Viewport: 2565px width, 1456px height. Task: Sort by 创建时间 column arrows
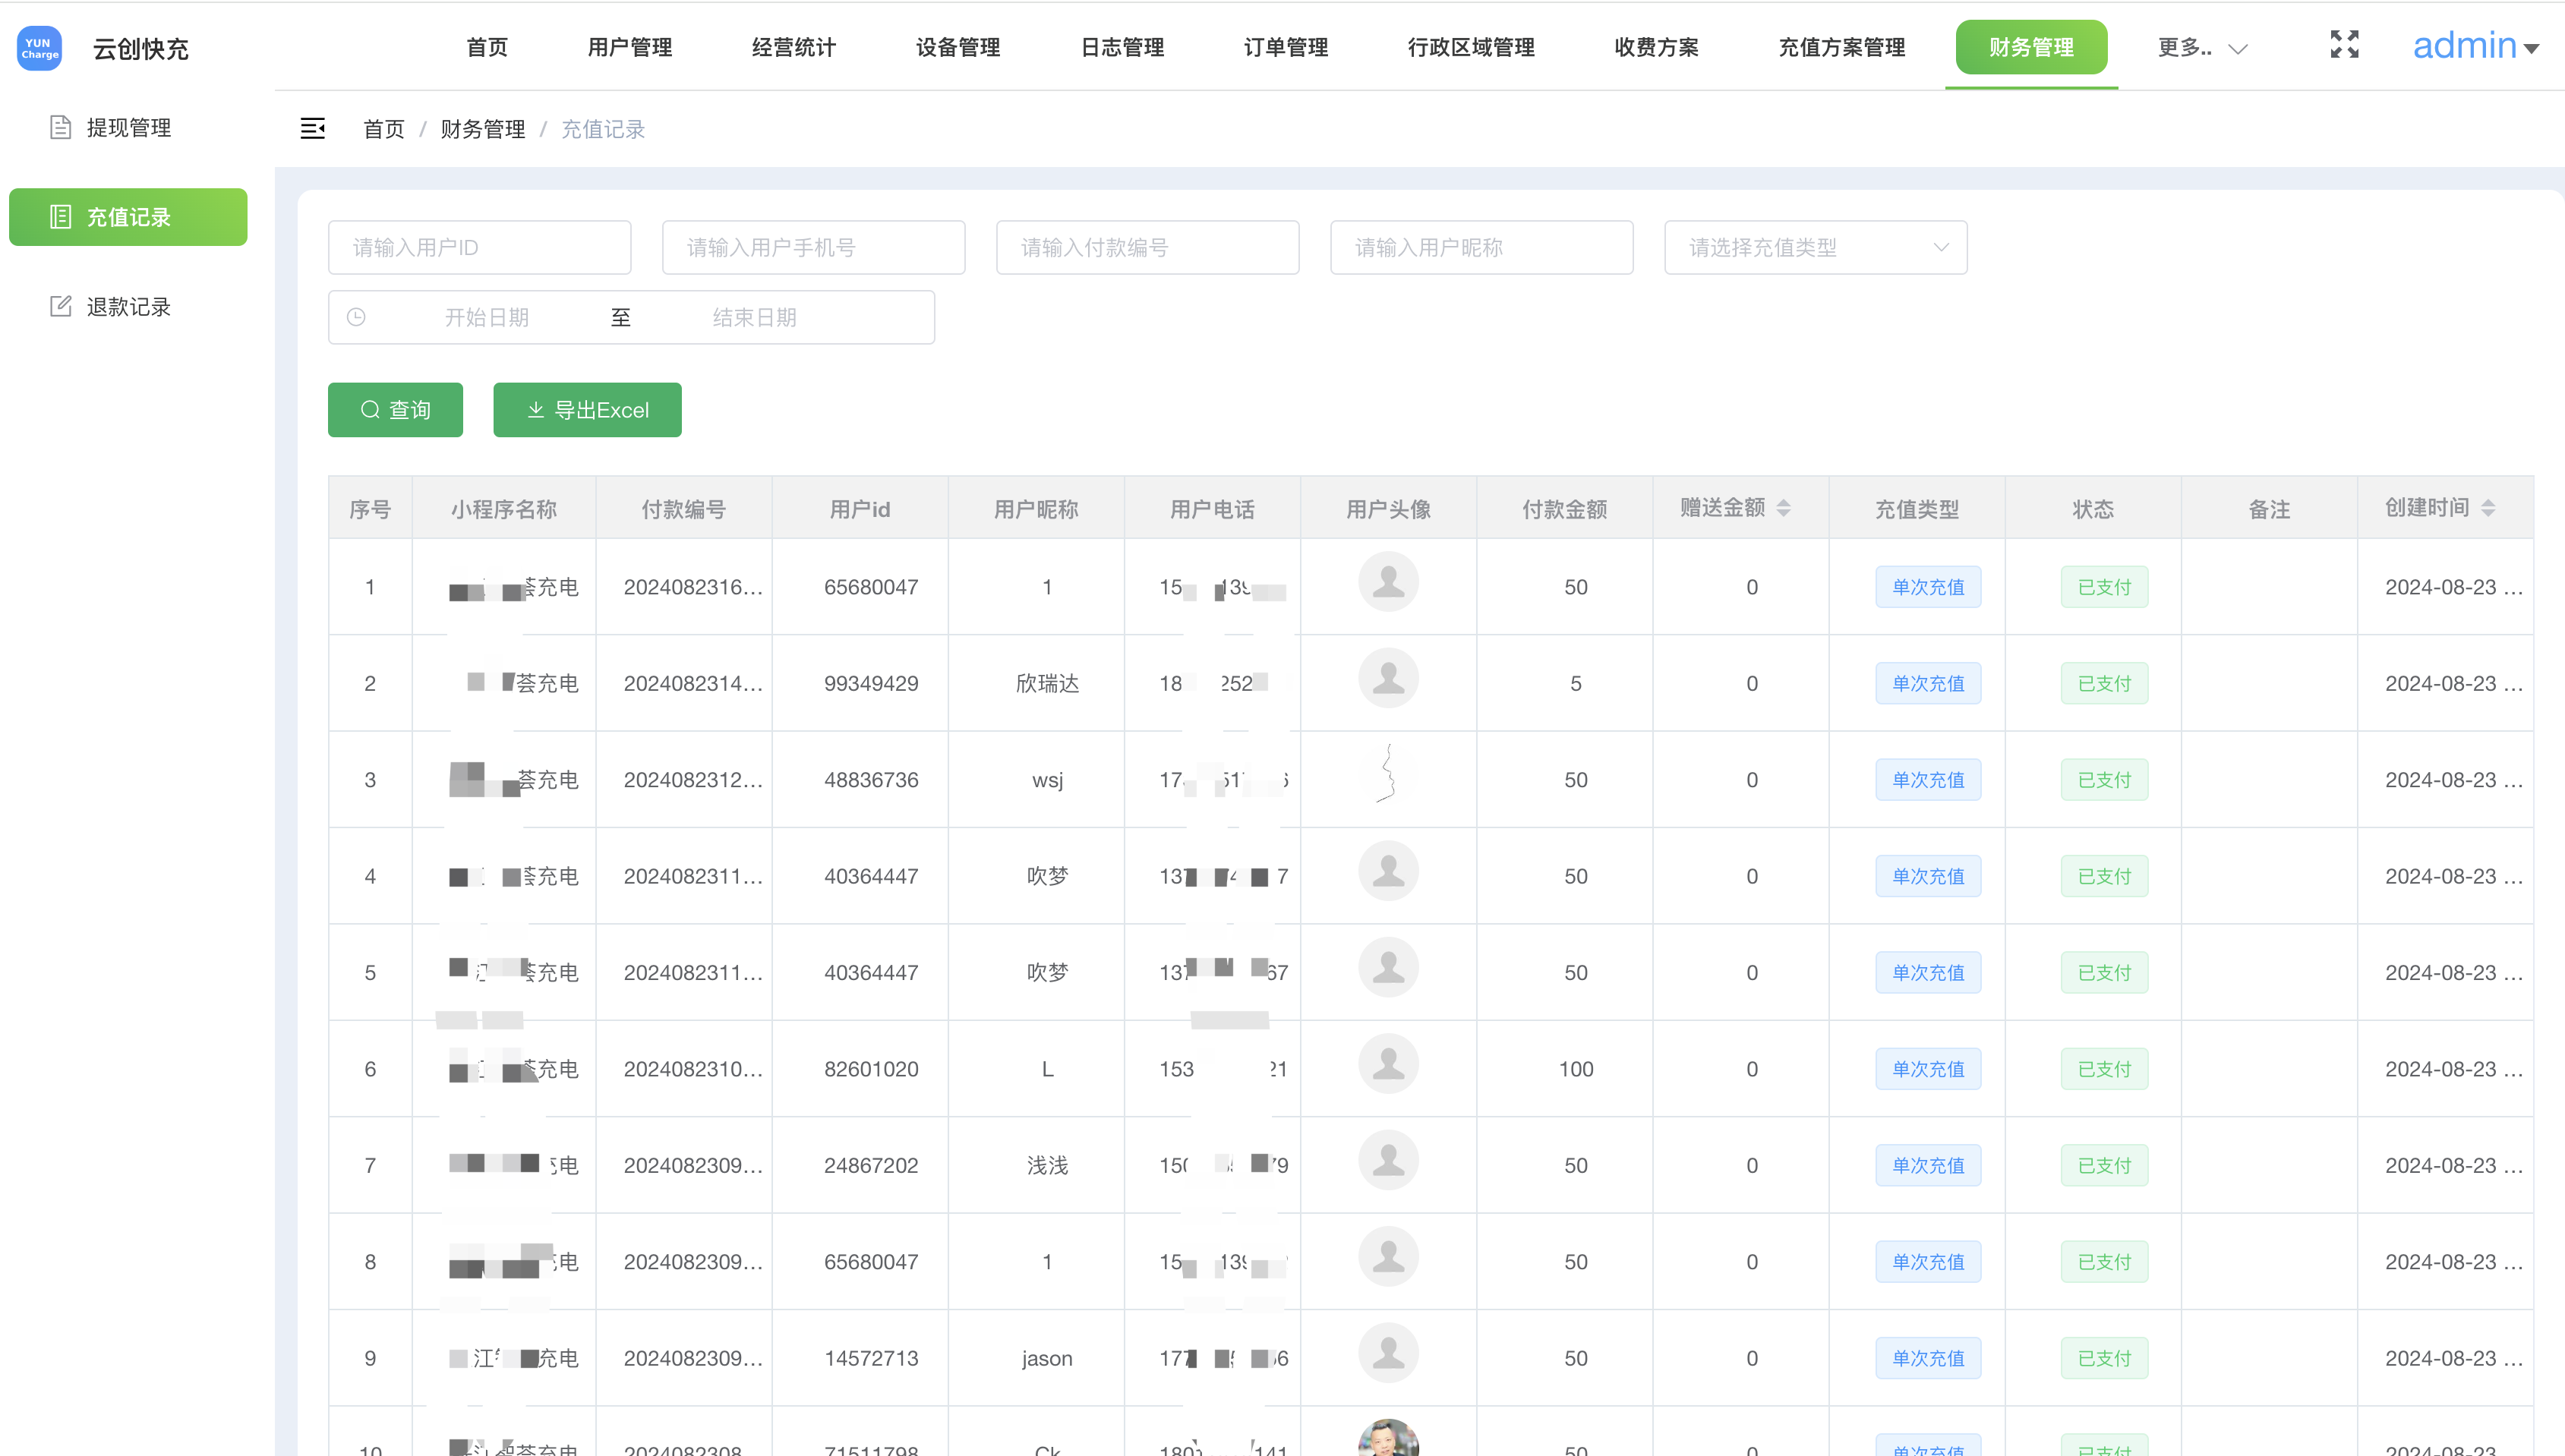pyautogui.click(x=2488, y=508)
